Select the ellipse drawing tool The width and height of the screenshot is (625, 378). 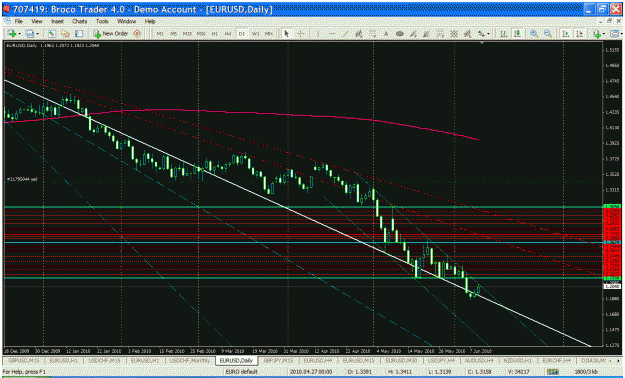point(400,34)
